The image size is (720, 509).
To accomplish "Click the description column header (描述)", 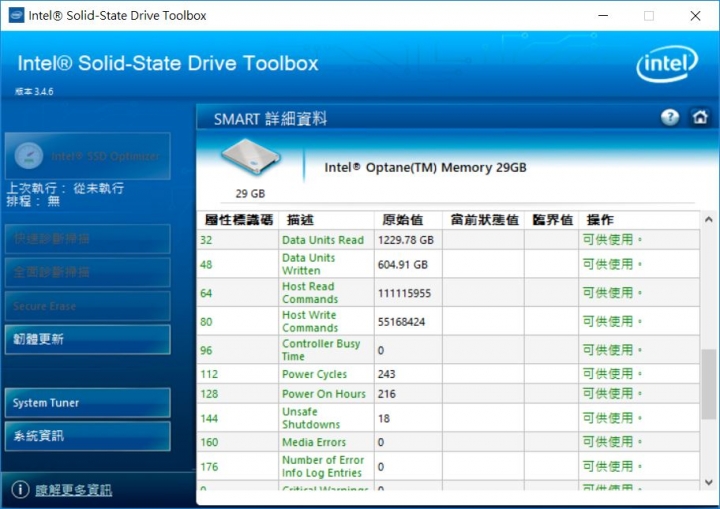I will pyautogui.click(x=300, y=220).
